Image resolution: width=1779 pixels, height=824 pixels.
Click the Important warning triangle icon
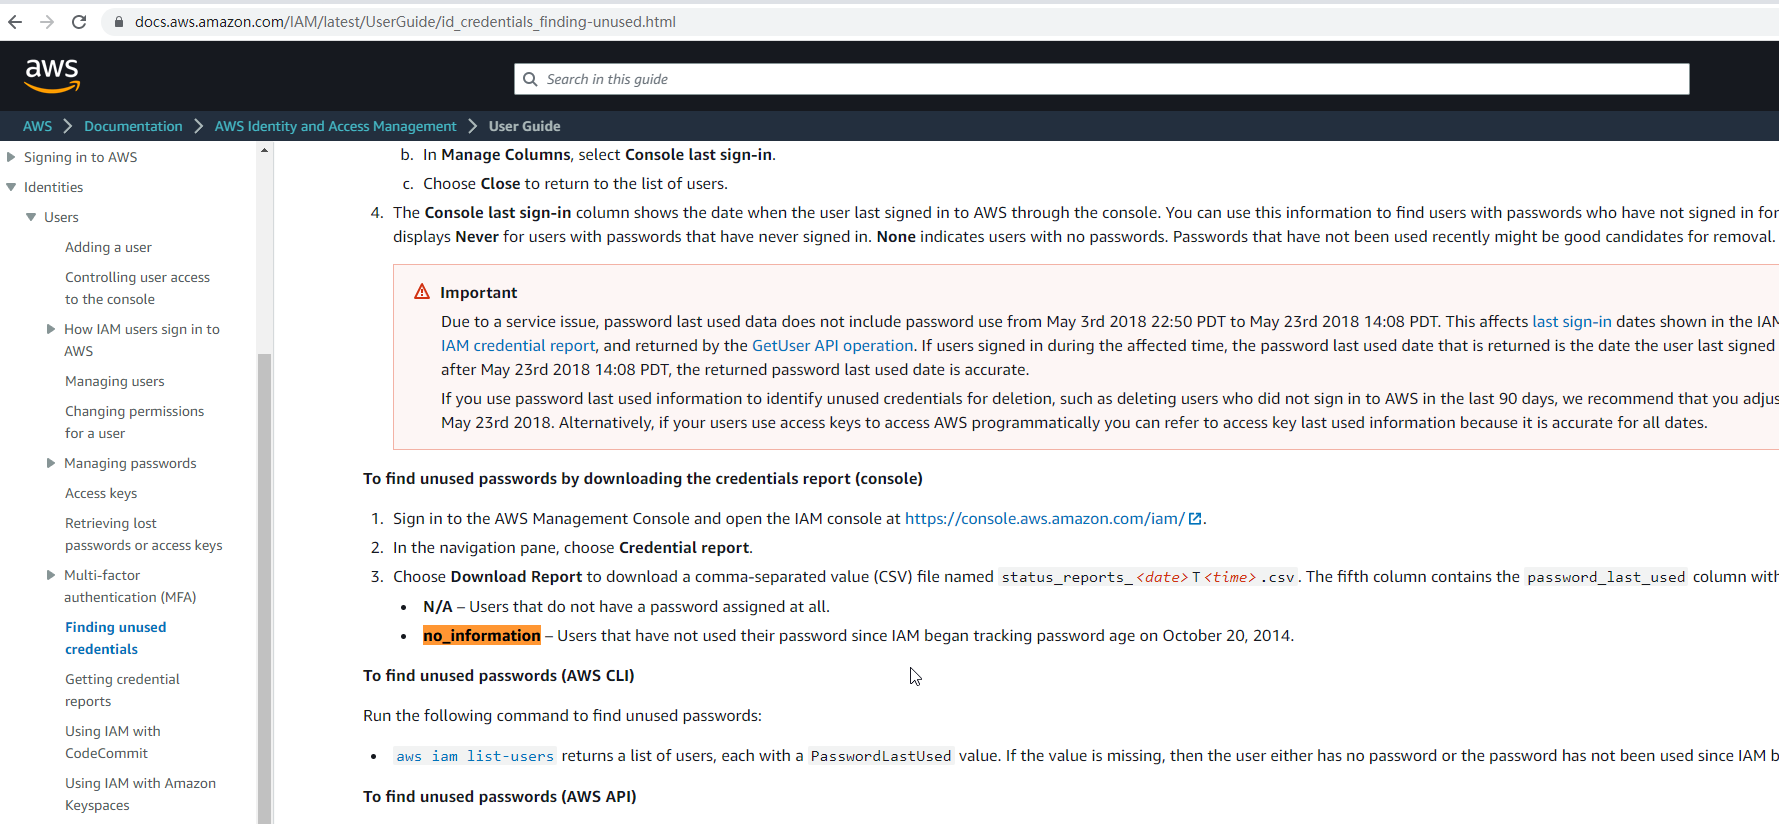coord(422,292)
